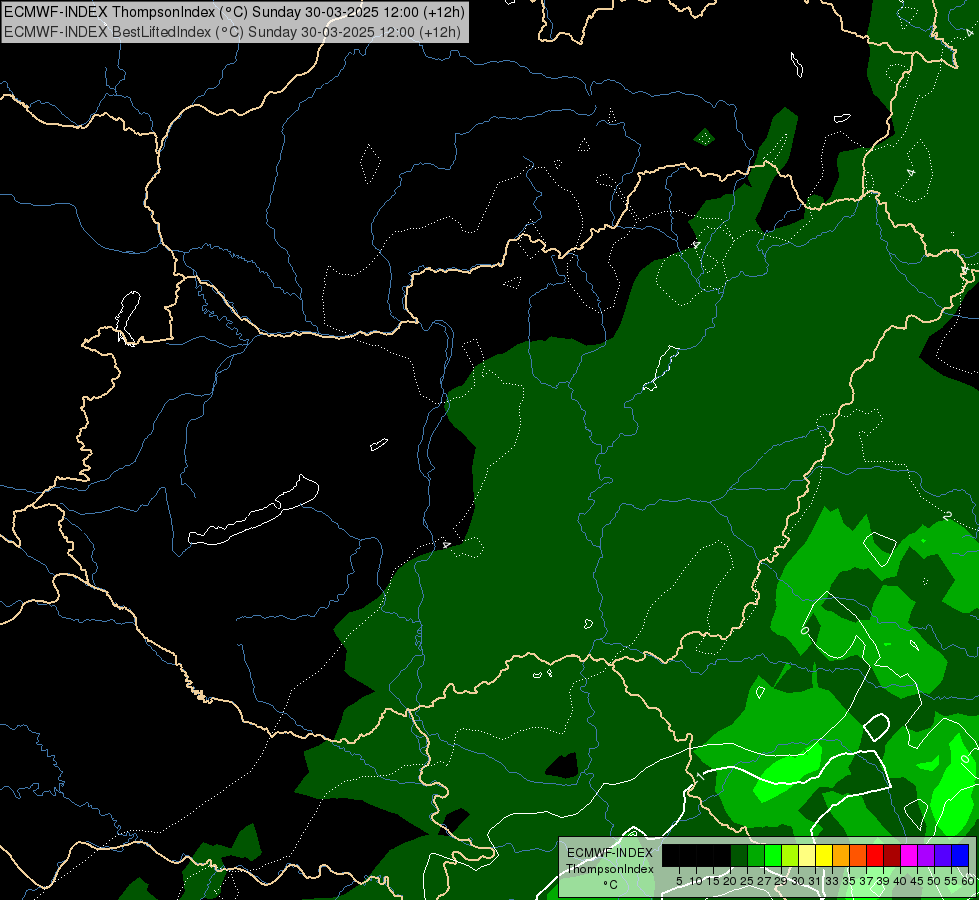Select the bright red 37–39 legend swatch
Image resolution: width=979 pixels, height=900 pixels.
875,855
